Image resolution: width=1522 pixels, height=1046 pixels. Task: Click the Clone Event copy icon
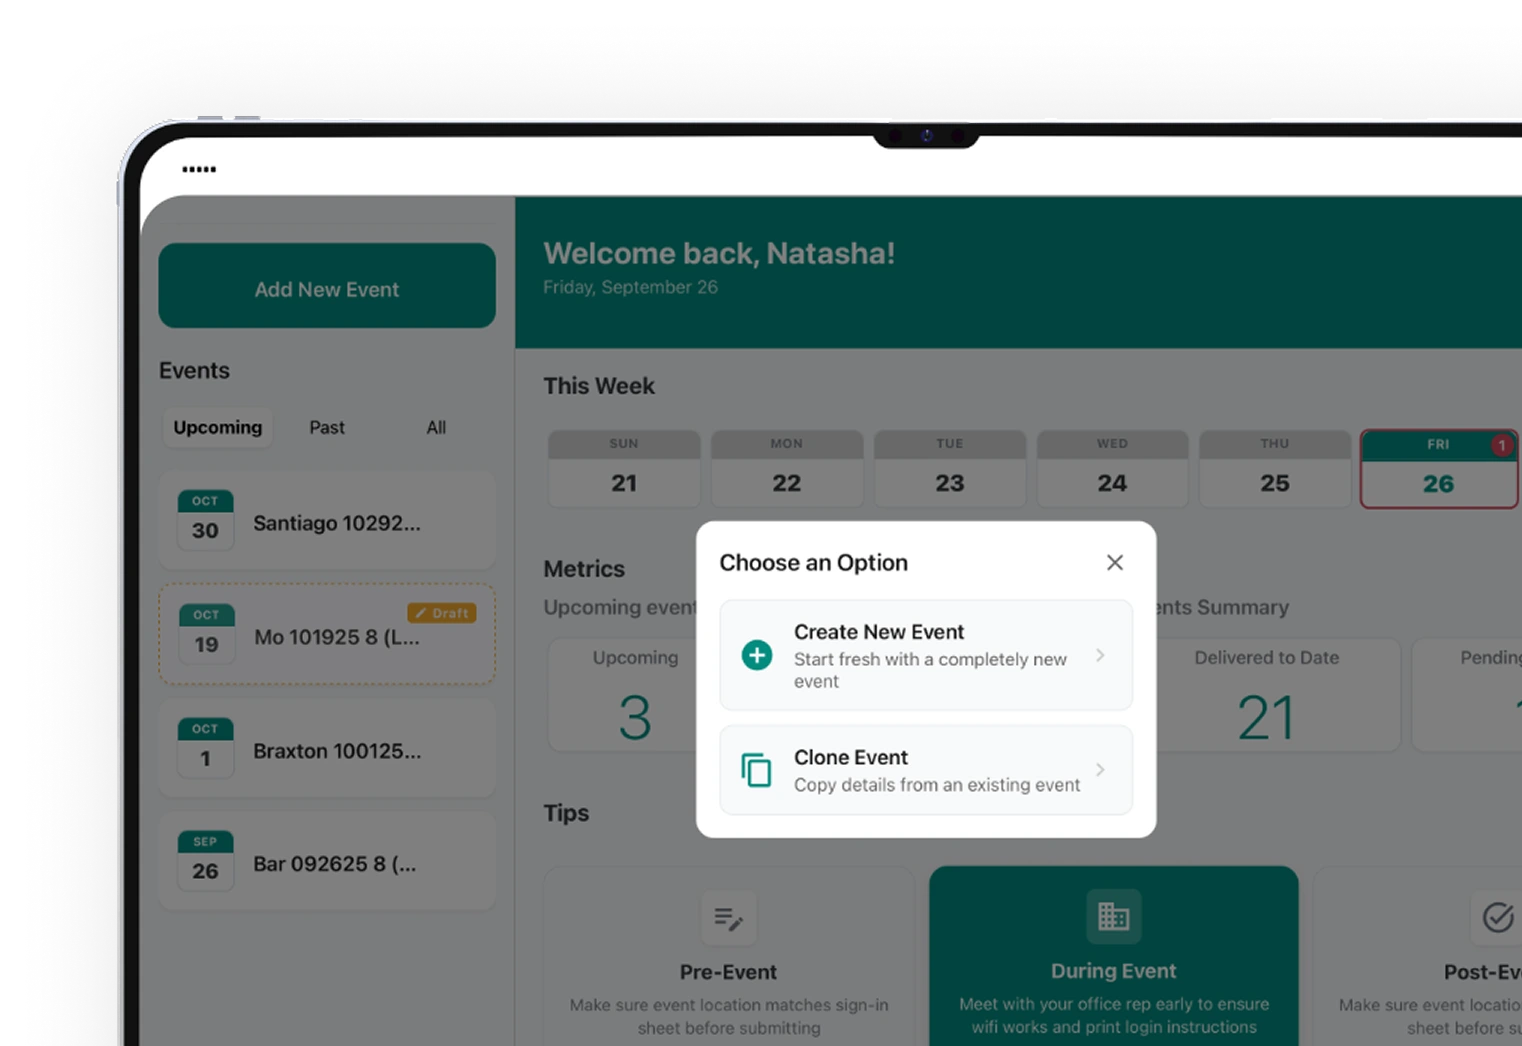click(x=756, y=770)
